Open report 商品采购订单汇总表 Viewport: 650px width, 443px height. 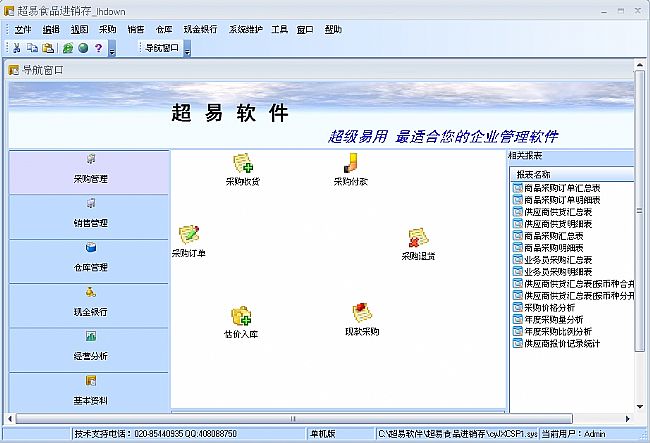557,188
